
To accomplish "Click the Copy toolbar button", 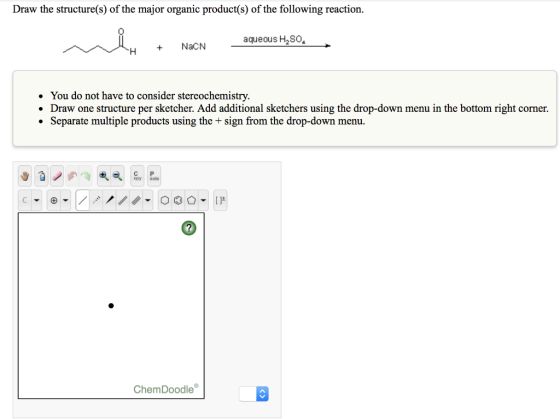I will tap(137, 176).
